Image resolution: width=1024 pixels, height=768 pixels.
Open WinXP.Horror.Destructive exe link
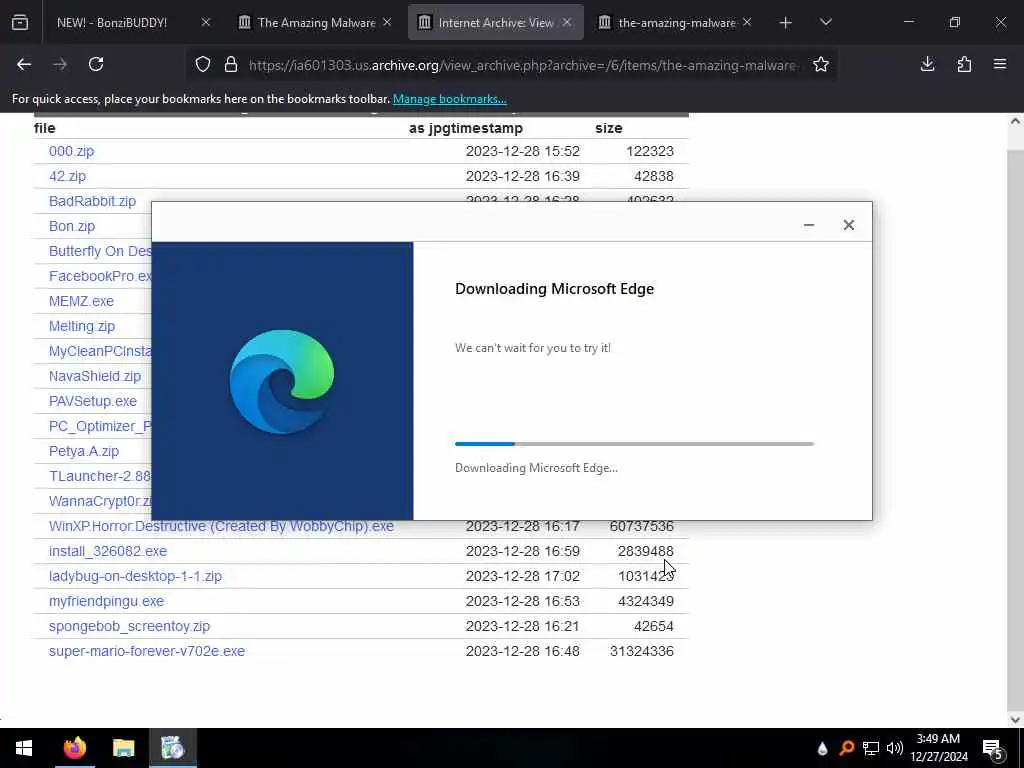pos(221,526)
